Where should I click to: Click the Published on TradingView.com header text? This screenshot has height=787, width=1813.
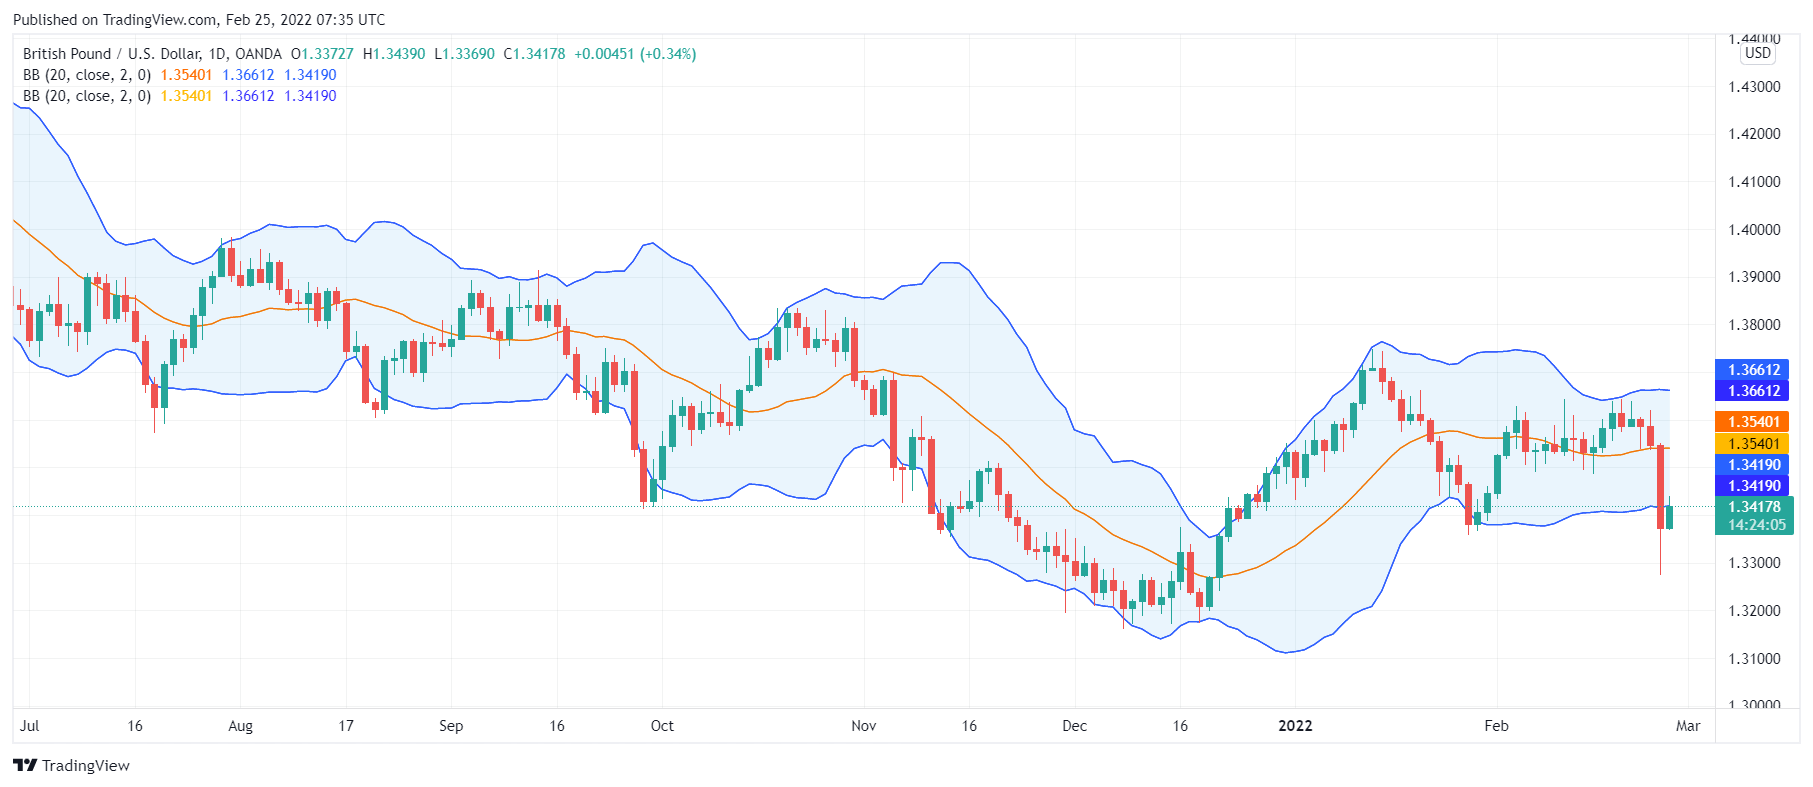click(199, 20)
